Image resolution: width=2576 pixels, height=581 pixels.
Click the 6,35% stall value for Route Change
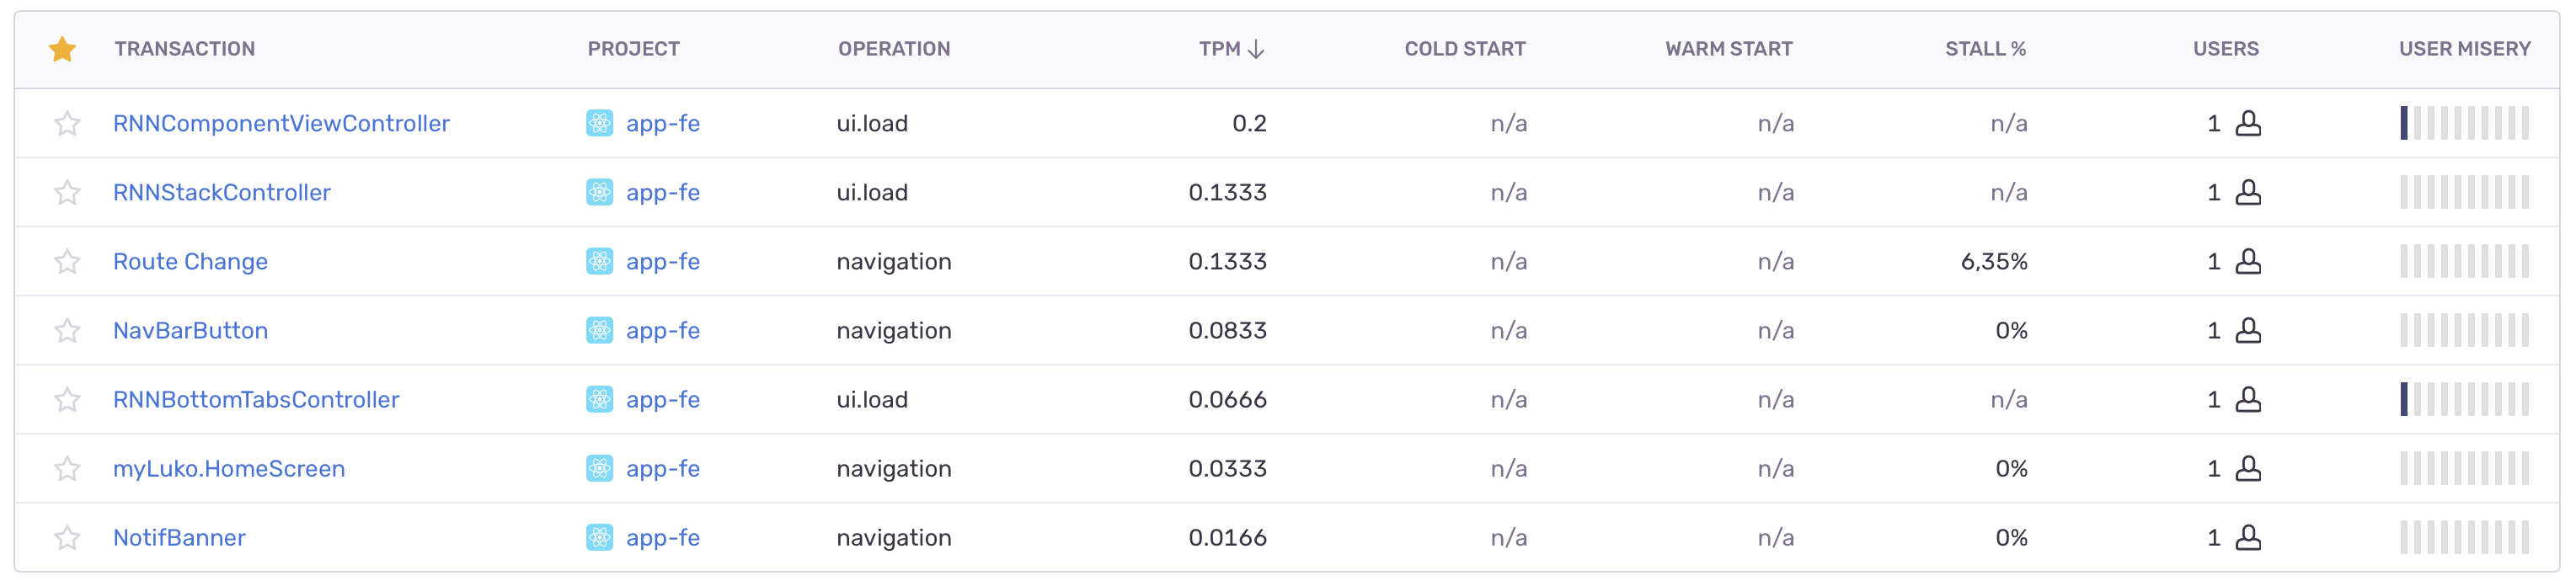[1994, 261]
